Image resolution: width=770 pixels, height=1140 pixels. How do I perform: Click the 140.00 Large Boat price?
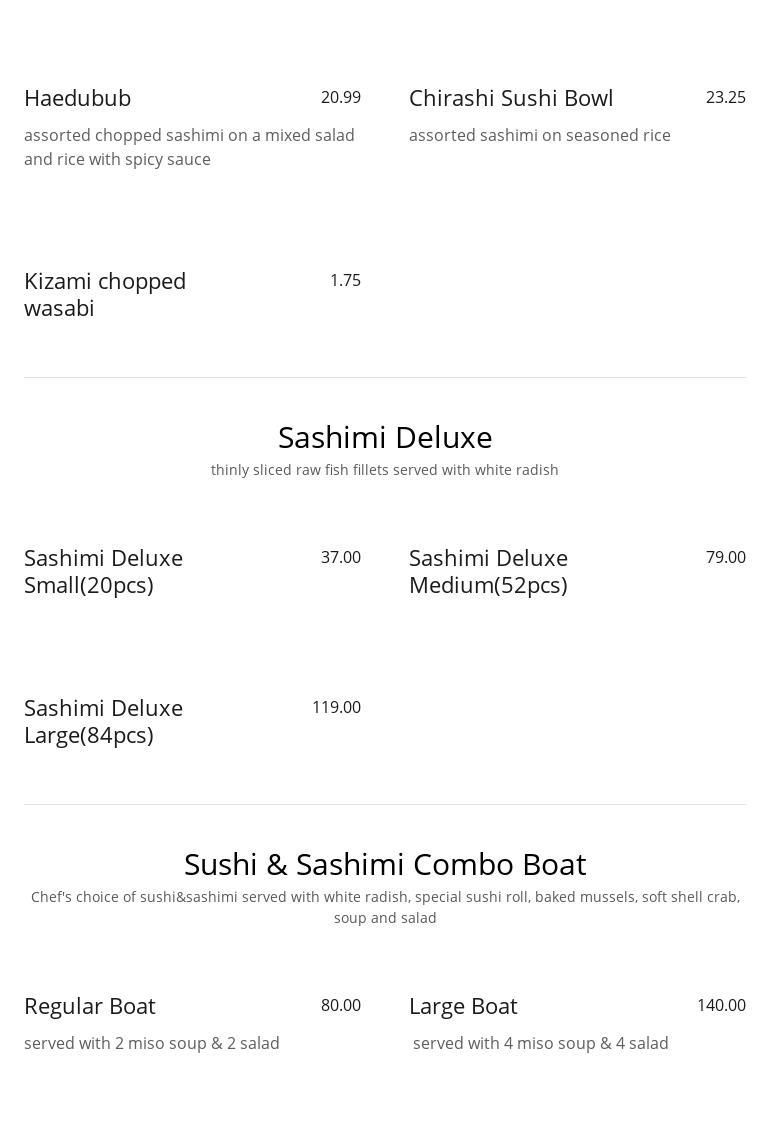(x=721, y=1006)
